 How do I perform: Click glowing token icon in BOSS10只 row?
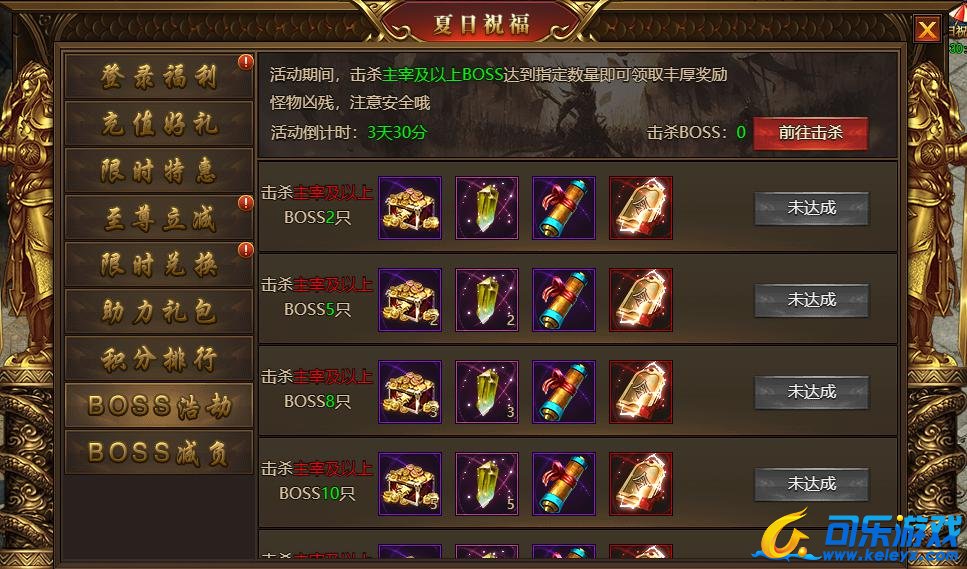tap(641, 484)
